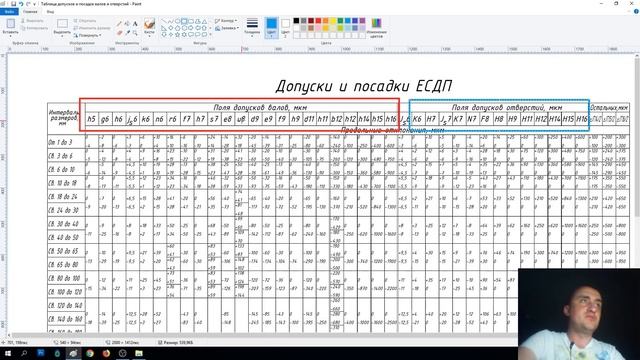
Task: Open the line Size thickness dropdown
Action: pos(252,27)
